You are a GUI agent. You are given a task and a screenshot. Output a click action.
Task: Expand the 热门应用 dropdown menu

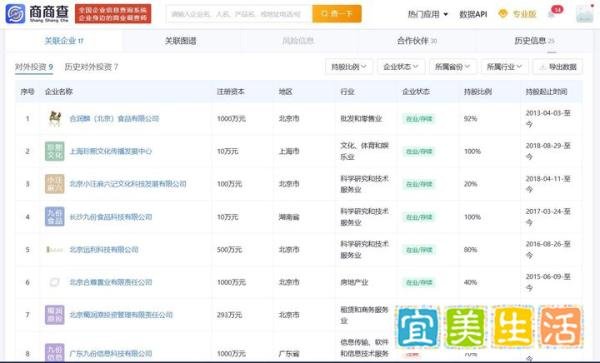click(x=427, y=14)
